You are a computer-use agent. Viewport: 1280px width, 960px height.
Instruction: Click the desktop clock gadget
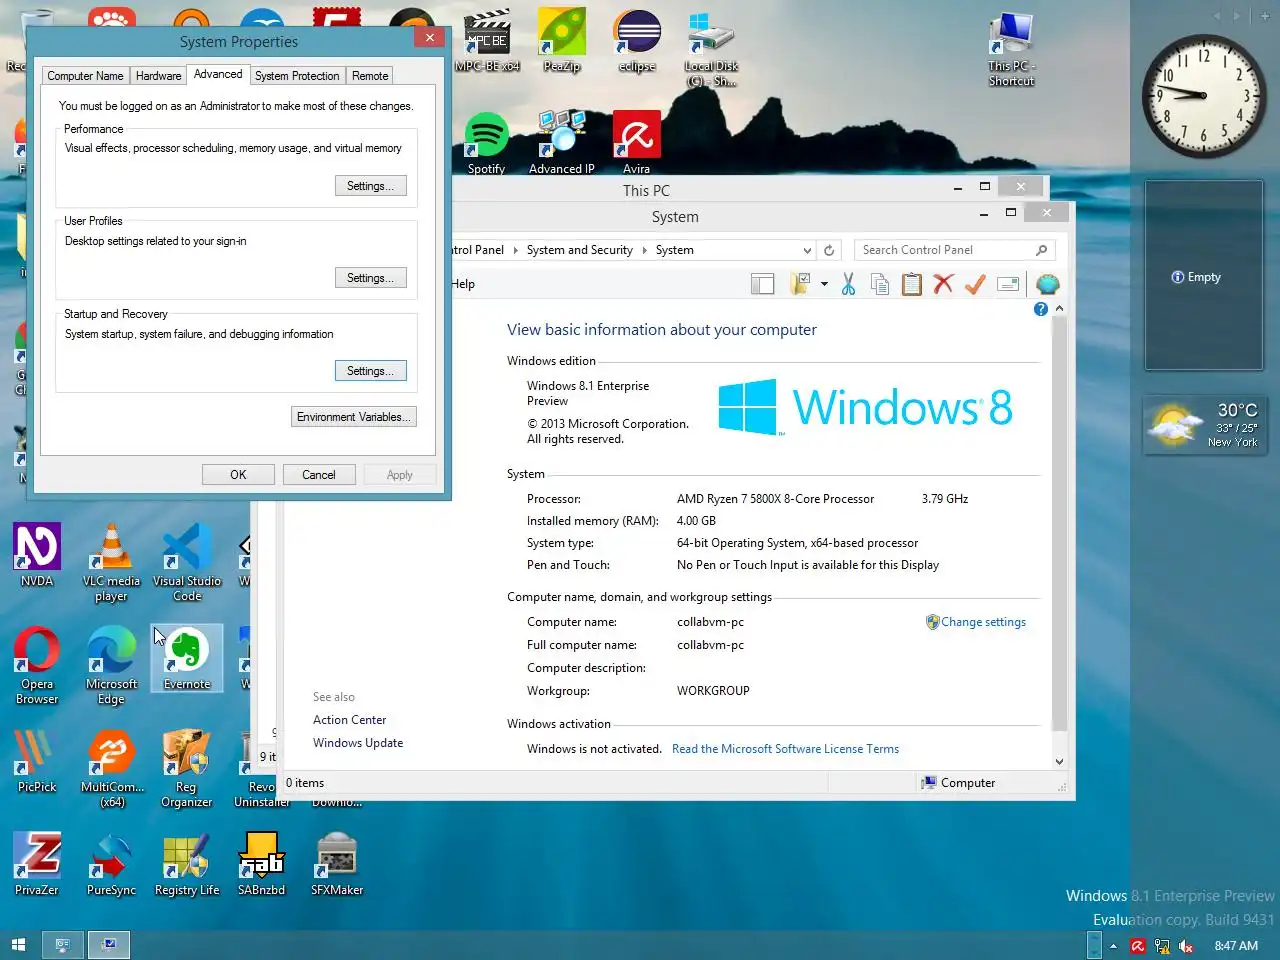point(1203,96)
